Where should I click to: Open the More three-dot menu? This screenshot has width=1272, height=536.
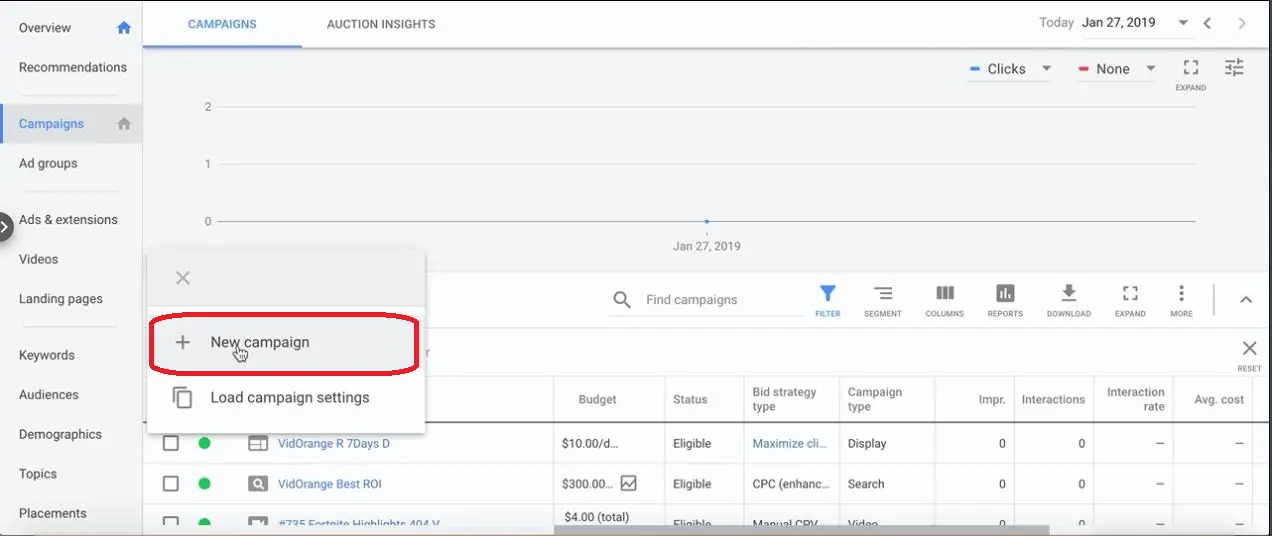point(1181,294)
